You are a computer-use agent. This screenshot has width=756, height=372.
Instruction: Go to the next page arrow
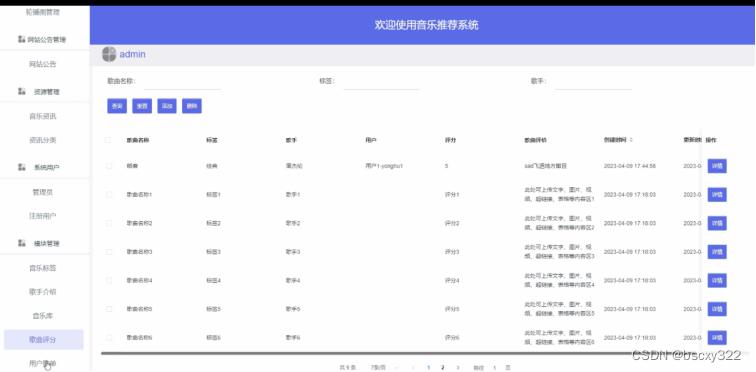(x=458, y=367)
